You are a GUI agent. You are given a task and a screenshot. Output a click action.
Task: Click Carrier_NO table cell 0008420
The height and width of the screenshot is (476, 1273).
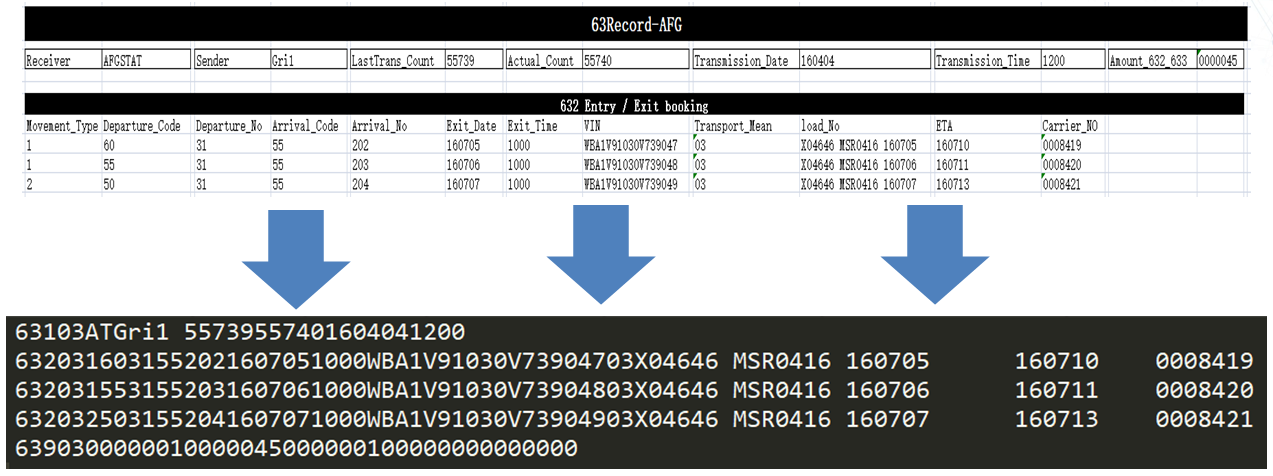[x=1073, y=165]
